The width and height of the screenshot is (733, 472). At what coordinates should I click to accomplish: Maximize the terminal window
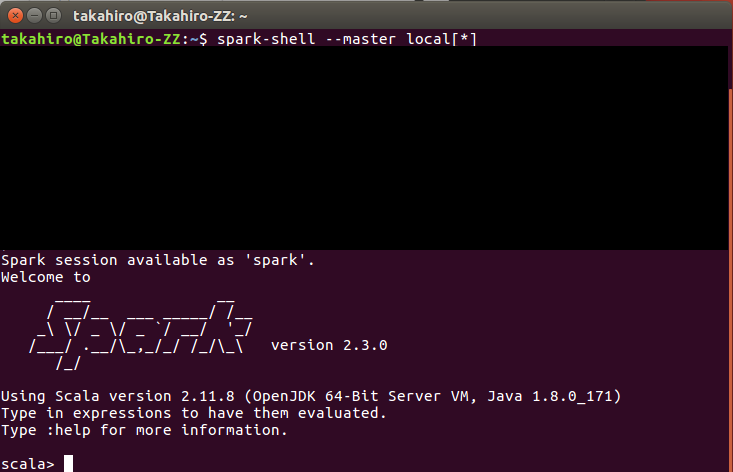pyautogui.click(x=54, y=16)
